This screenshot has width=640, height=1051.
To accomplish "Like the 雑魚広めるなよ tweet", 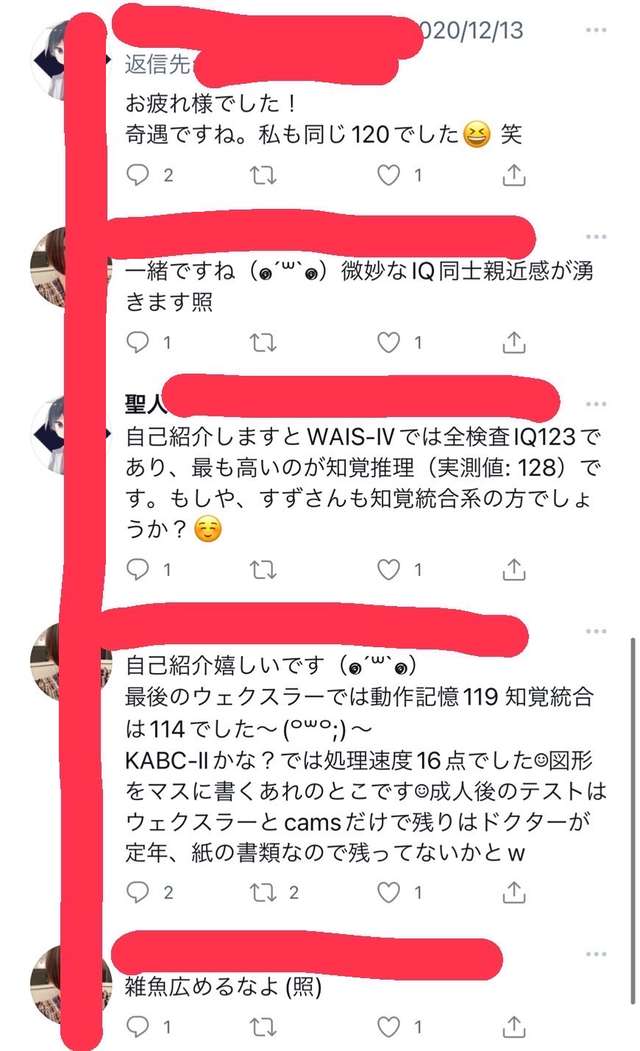I will (x=389, y=1026).
